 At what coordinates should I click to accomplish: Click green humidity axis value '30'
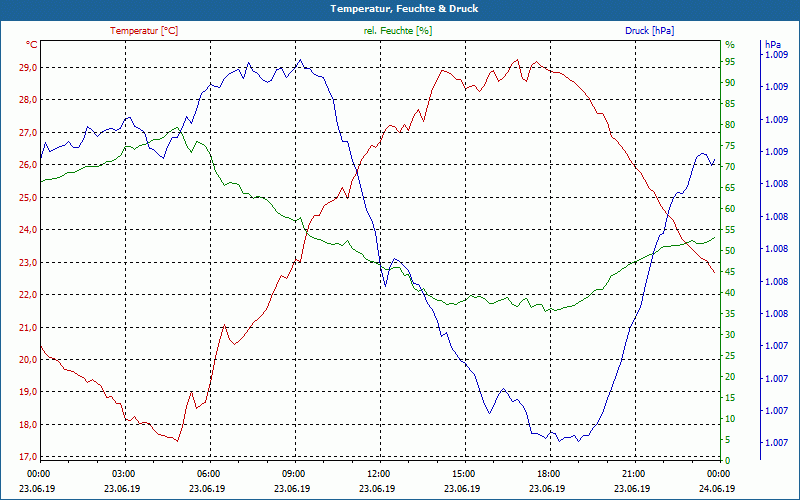730,335
